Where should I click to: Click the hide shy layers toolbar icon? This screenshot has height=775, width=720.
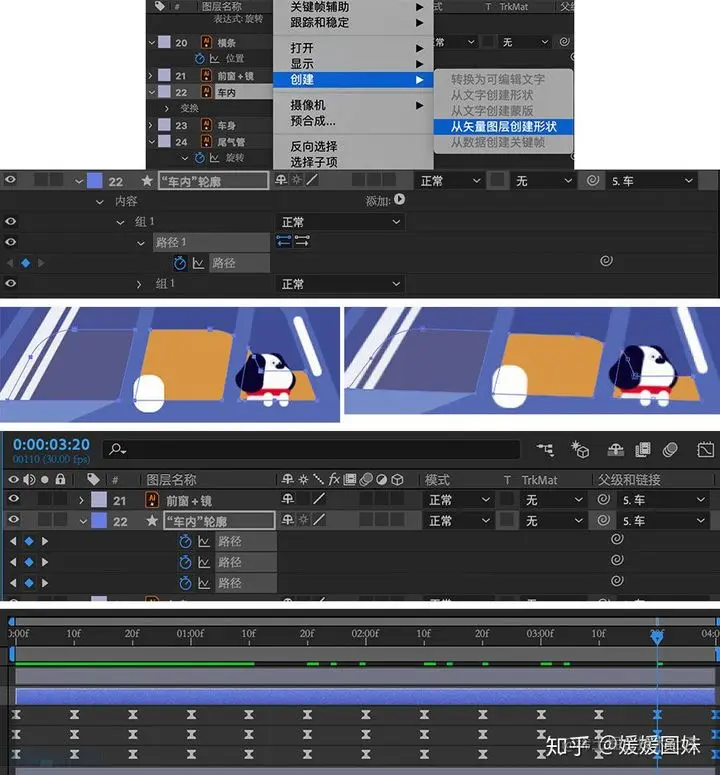615,450
